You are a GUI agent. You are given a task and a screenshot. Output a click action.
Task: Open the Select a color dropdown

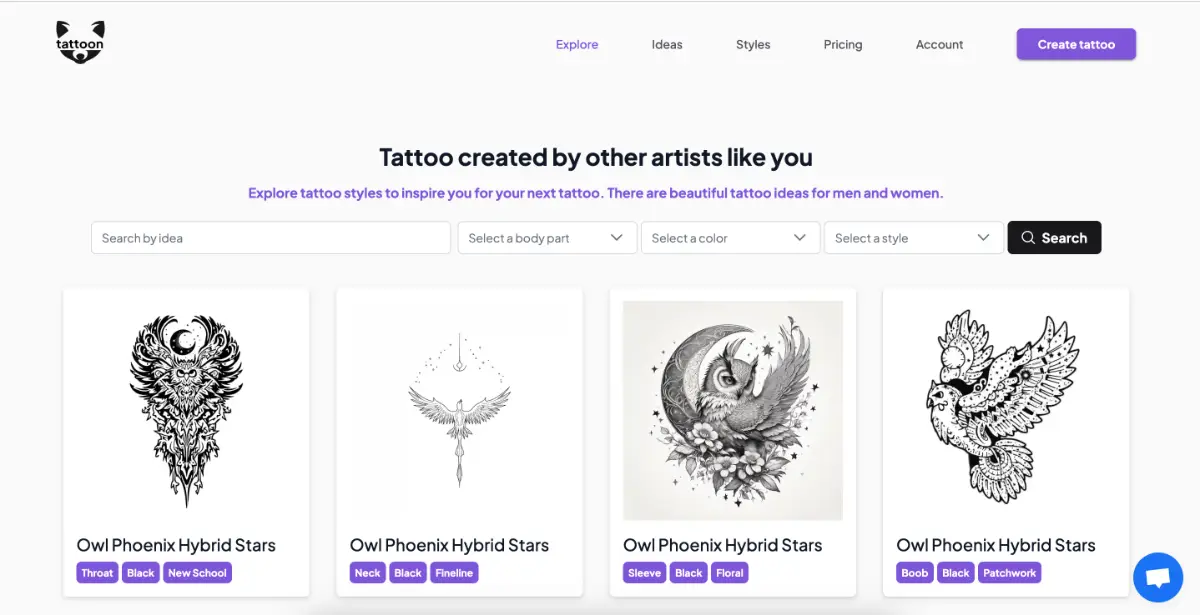[x=730, y=238]
